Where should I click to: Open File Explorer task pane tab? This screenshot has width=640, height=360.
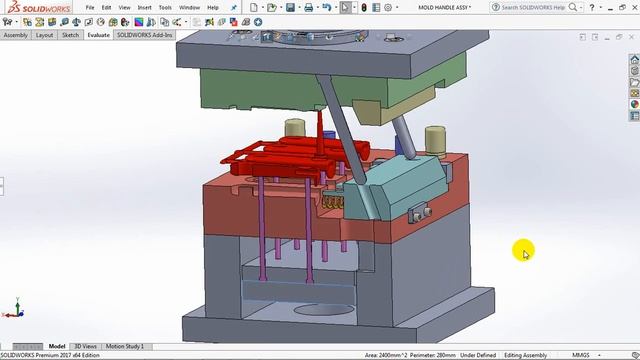pos(635,82)
